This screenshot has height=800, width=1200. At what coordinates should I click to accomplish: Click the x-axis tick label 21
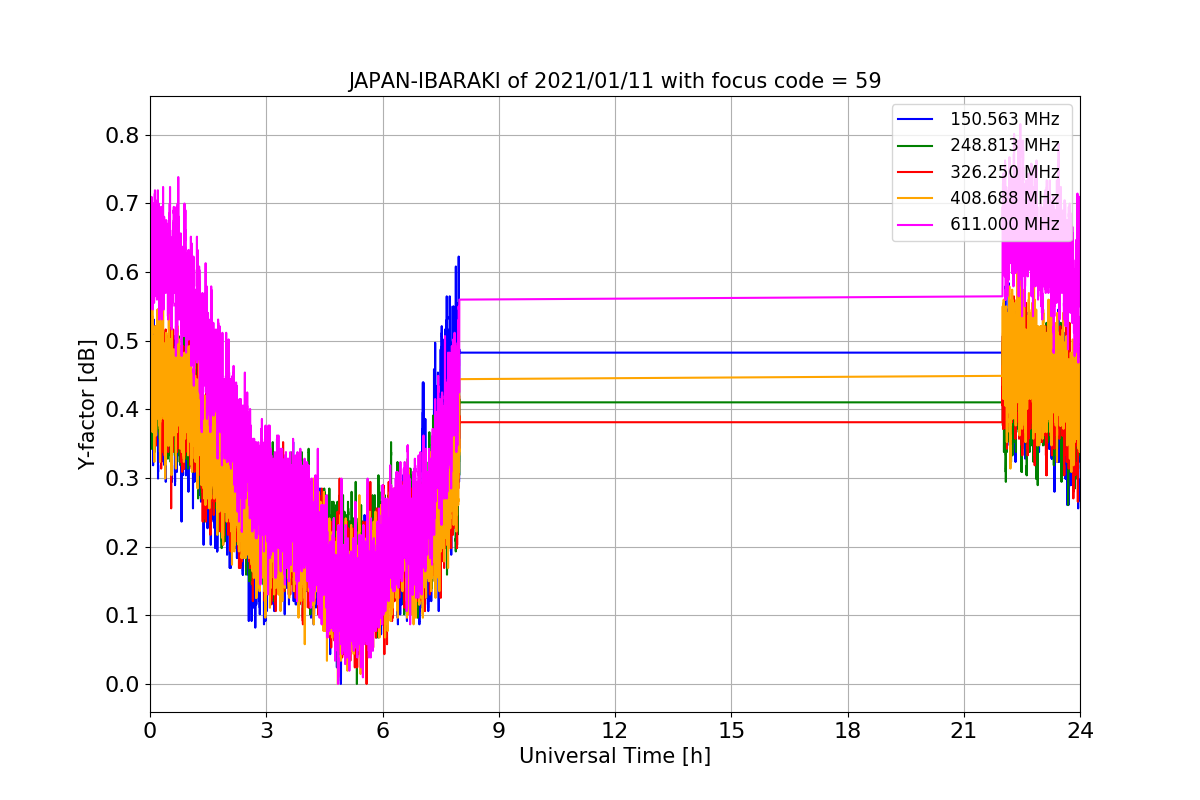(964, 730)
